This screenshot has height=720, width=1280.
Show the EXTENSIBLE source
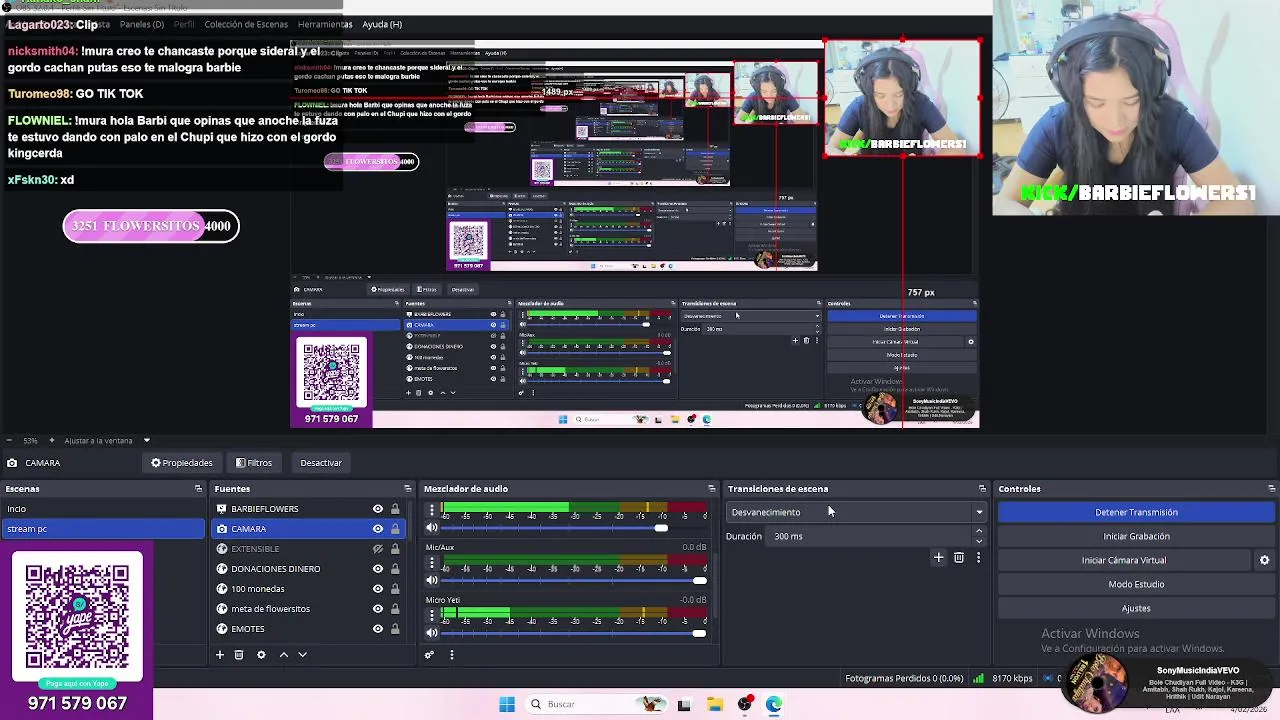pos(378,549)
